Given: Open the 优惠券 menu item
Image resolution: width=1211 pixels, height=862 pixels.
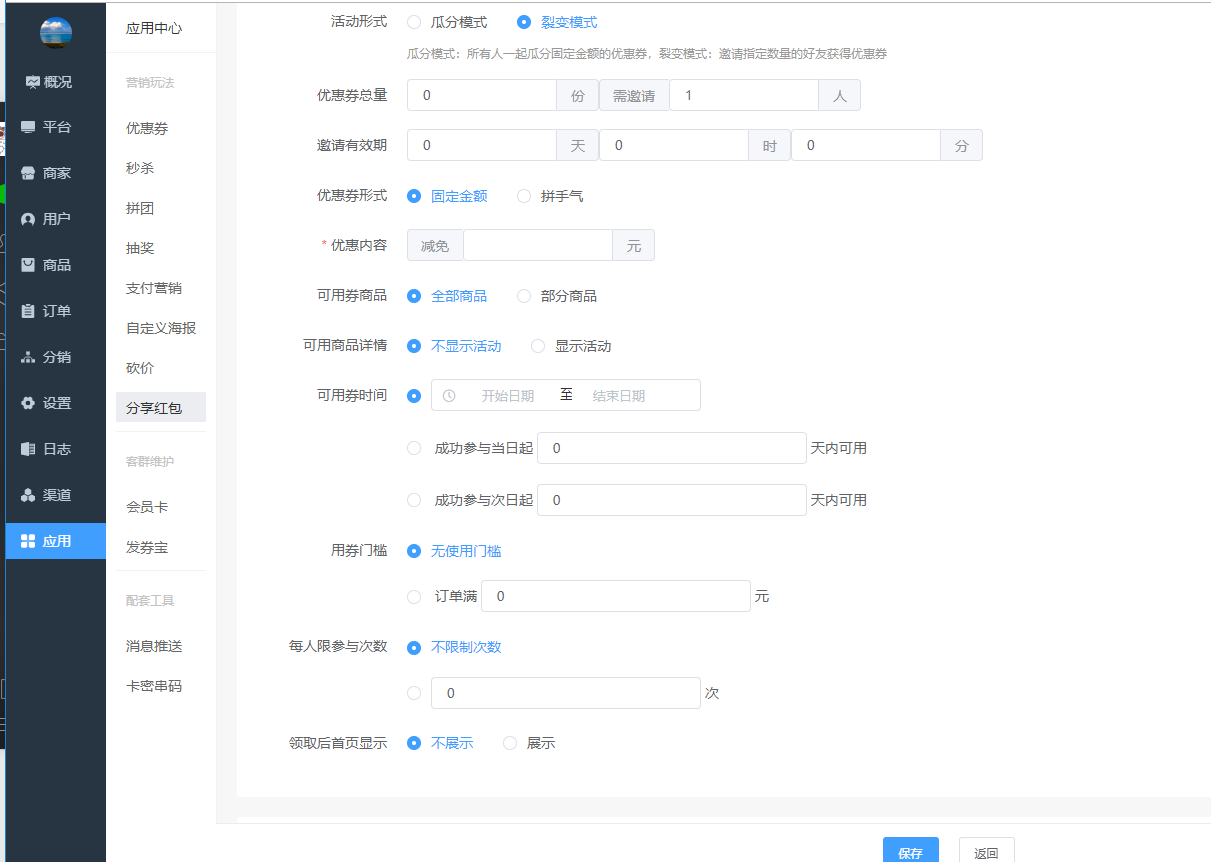Looking at the screenshot, I should 147,128.
